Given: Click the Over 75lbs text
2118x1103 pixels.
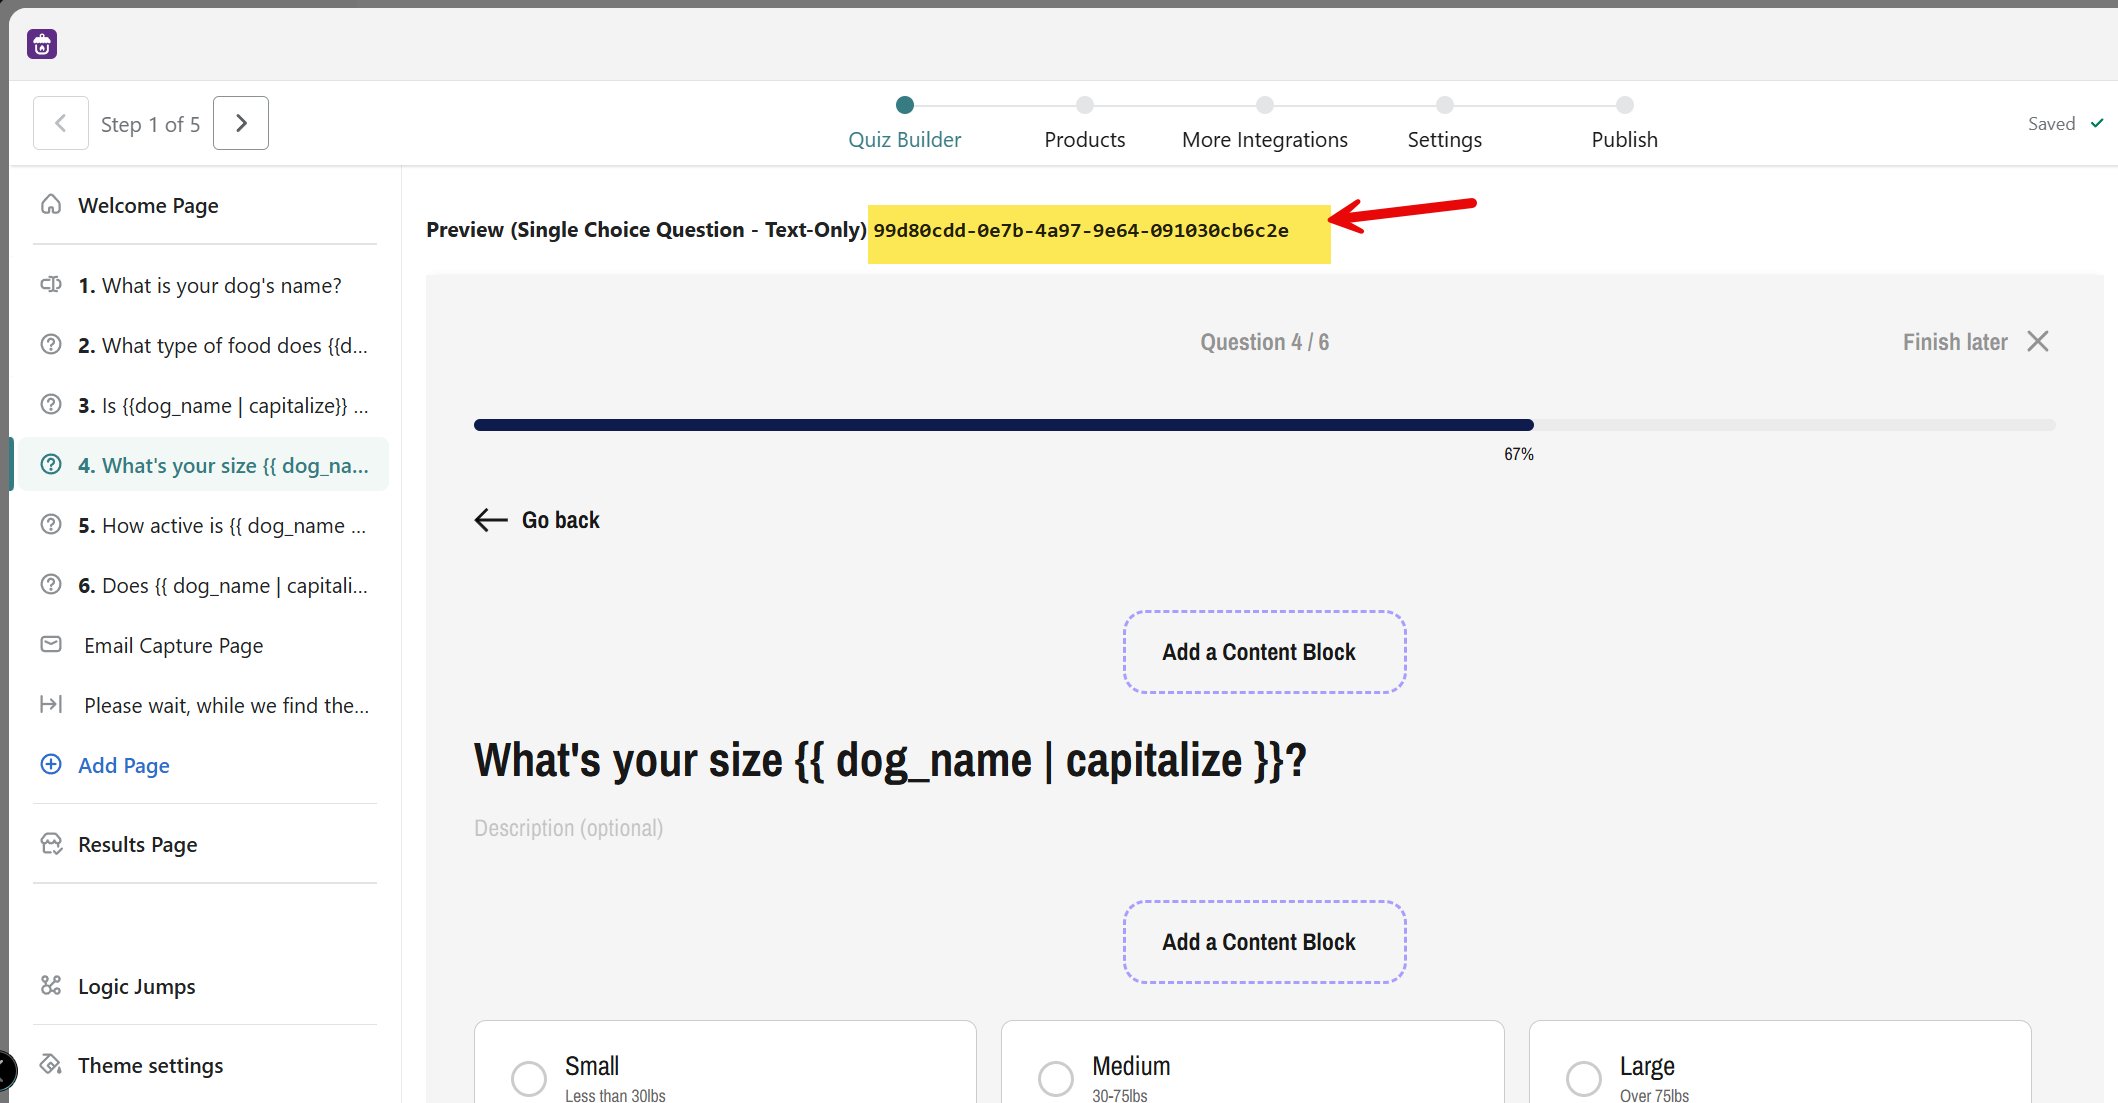Looking at the screenshot, I should point(1654,1095).
